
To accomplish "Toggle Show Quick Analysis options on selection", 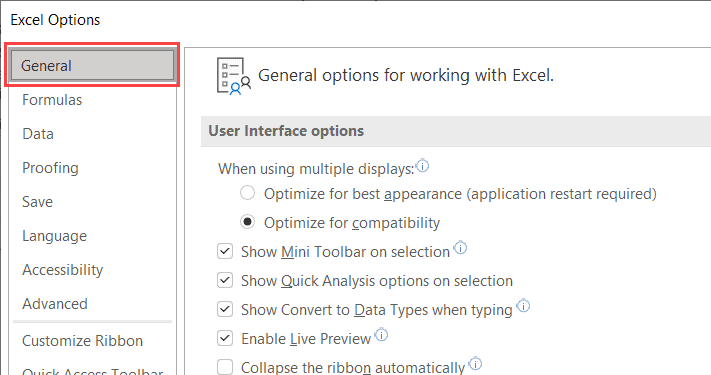I will click(x=225, y=280).
